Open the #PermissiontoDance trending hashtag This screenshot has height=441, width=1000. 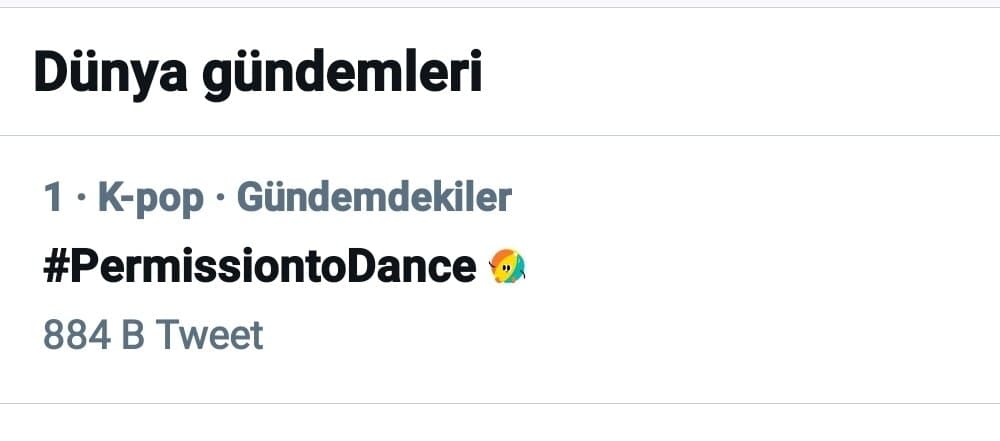coord(259,267)
